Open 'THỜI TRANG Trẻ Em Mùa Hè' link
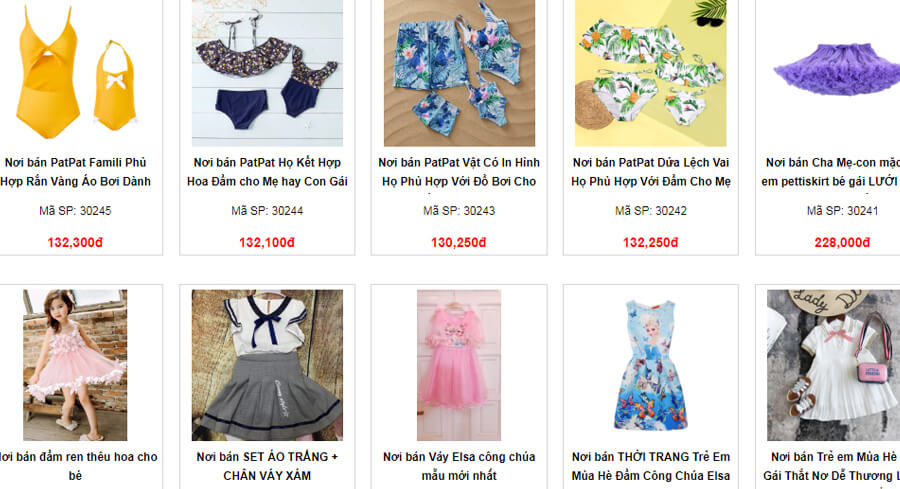Viewport: 900px width, 489px height. pyautogui.click(x=651, y=466)
